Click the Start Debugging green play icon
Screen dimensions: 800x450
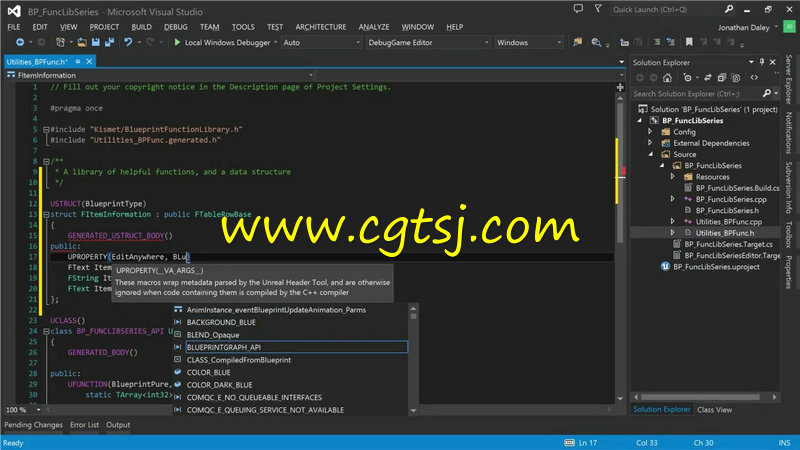pos(177,43)
